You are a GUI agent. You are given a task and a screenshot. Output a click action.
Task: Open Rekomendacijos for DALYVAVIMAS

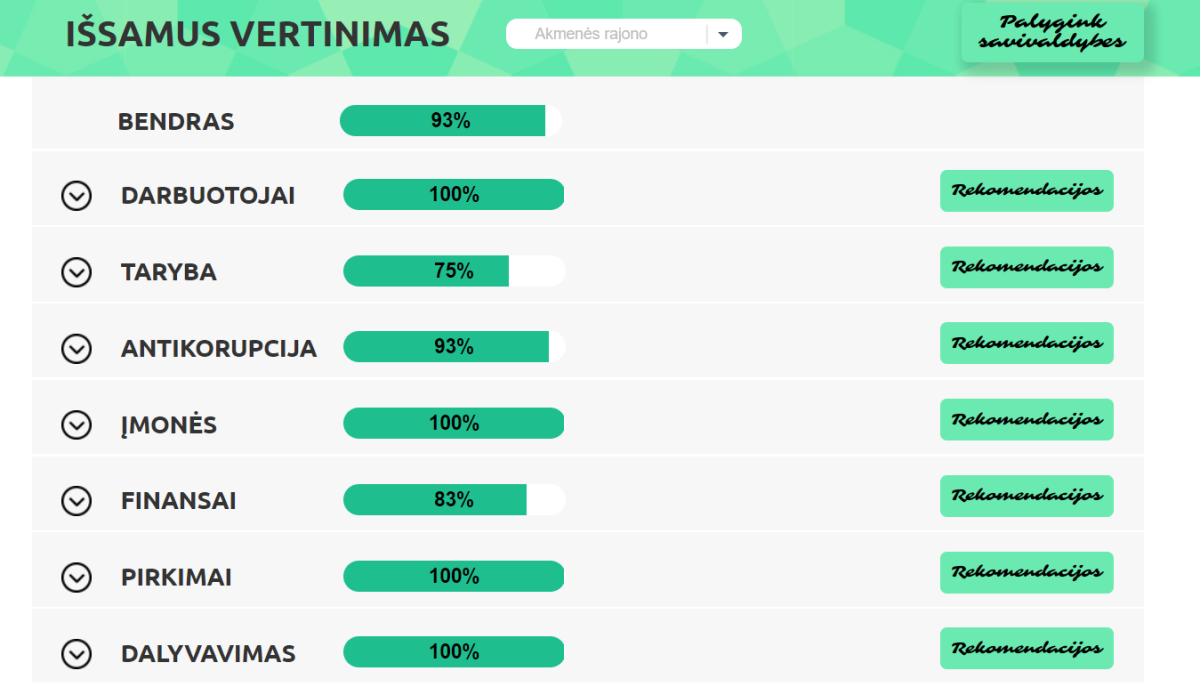1026,648
